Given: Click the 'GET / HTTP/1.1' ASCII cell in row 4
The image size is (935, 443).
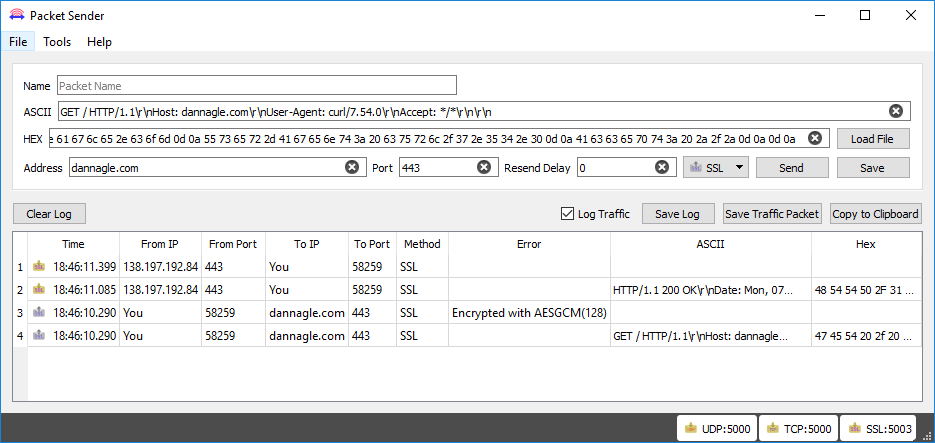Looking at the screenshot, I should pos(710,335).
